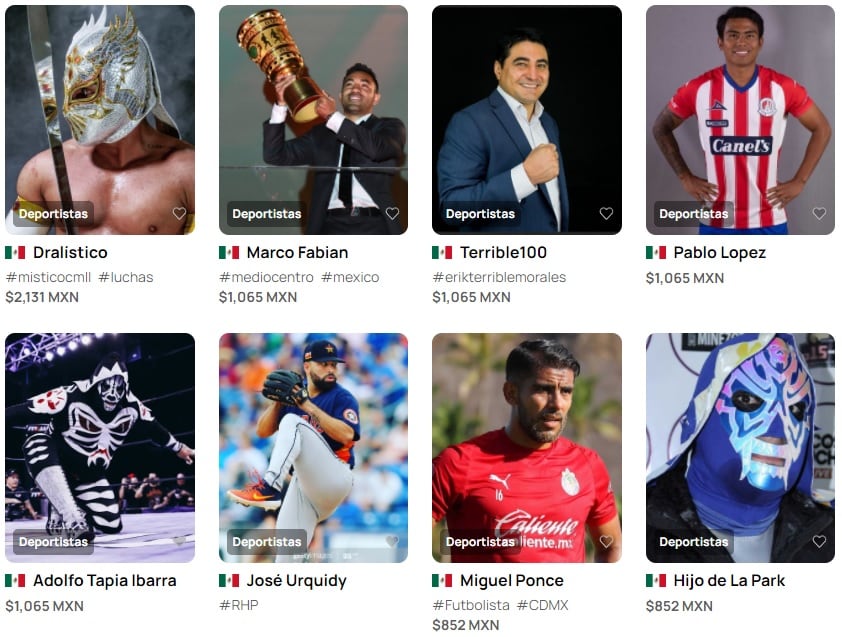Image resolution: width=842 pixels, height=637 pixels.
Task: Add Pablo Lopez to favorites via heart
Action: [819, 214]
